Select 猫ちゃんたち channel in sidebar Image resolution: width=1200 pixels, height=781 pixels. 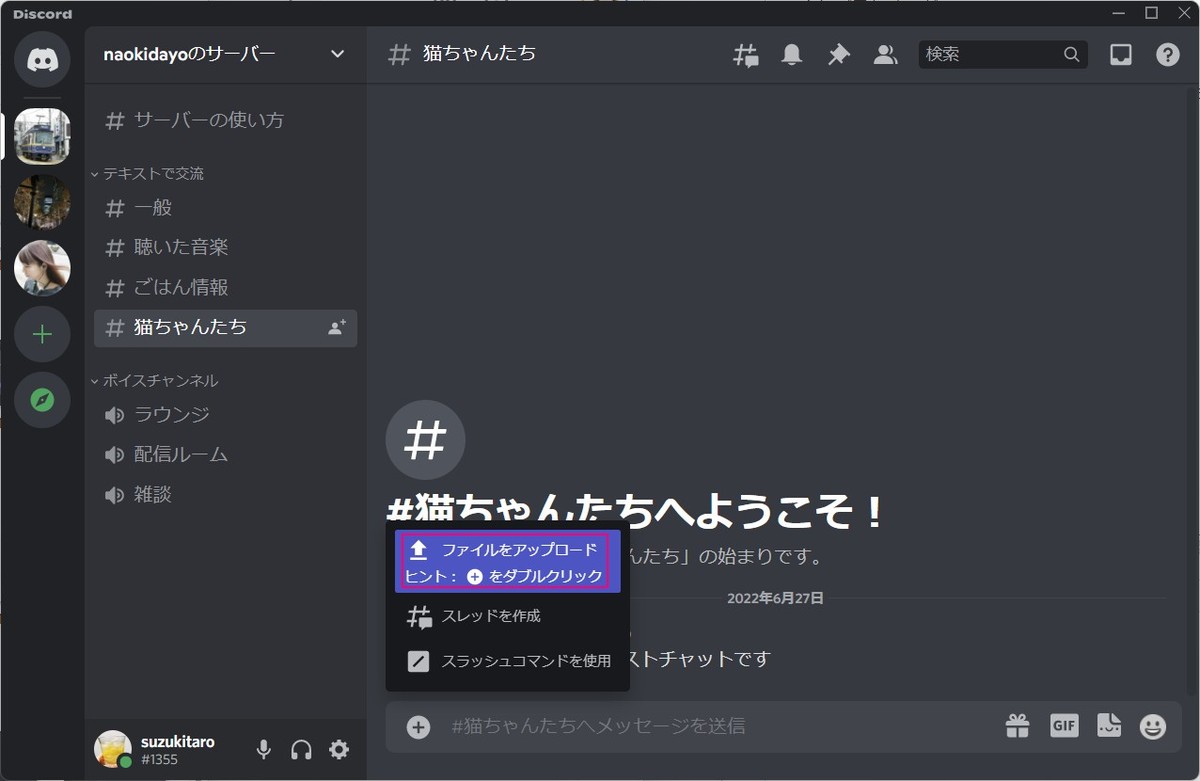tap(225, 327)
